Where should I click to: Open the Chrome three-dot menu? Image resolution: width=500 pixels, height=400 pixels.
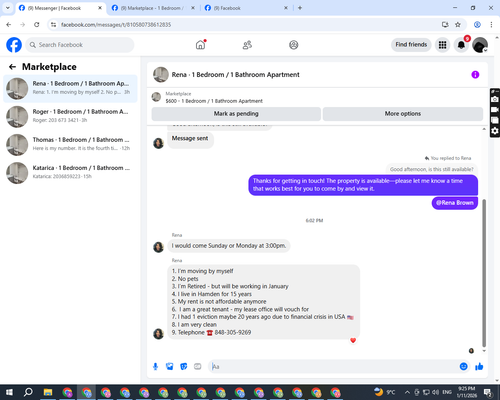coord(491,25)
